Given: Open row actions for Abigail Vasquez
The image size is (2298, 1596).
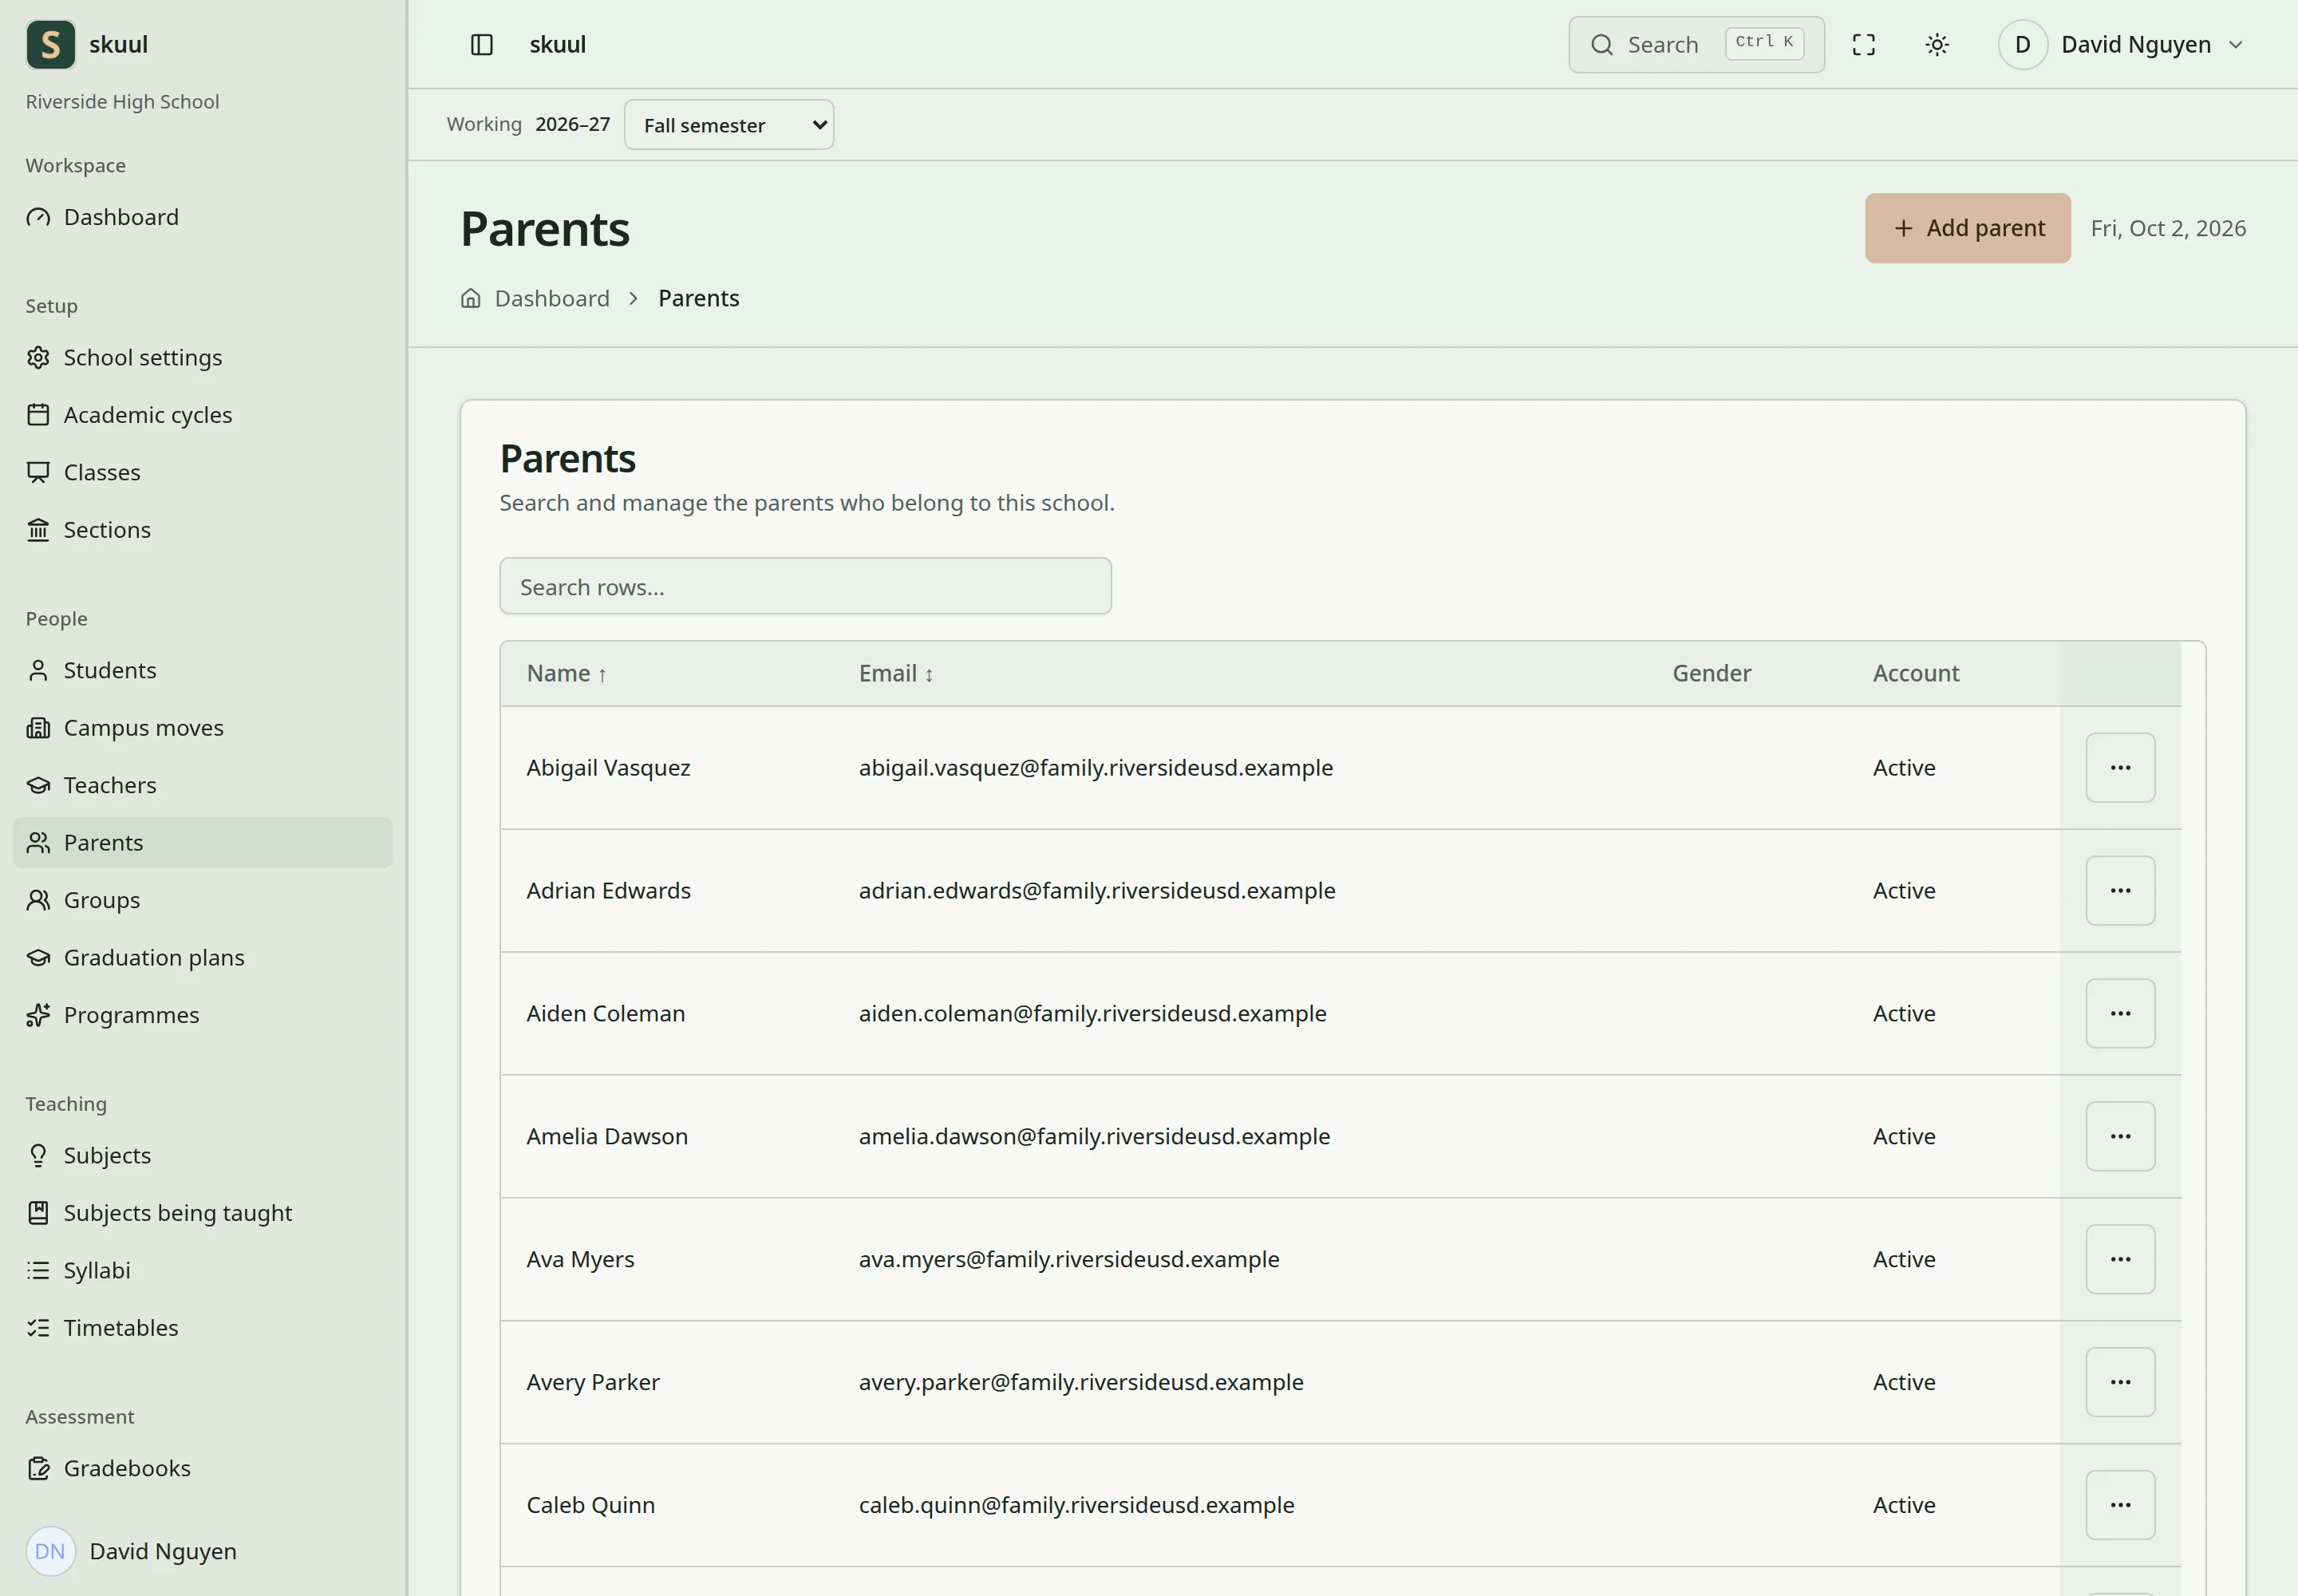Looking at the screenshot, I should pyautogui.click(x=2120, y=768).
